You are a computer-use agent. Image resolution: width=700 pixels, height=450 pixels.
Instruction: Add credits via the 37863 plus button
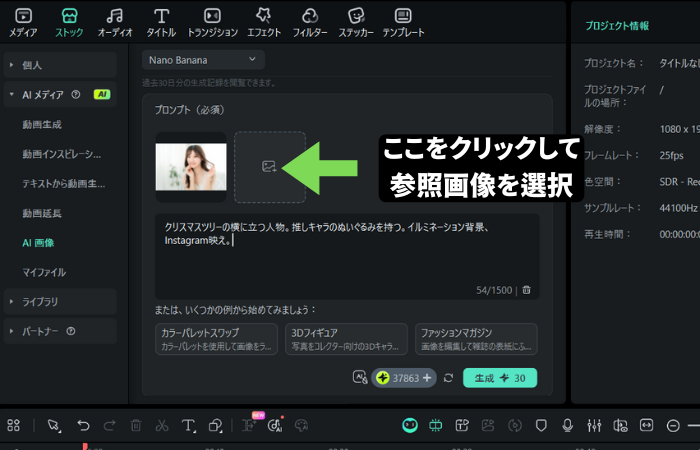[427, 378]
